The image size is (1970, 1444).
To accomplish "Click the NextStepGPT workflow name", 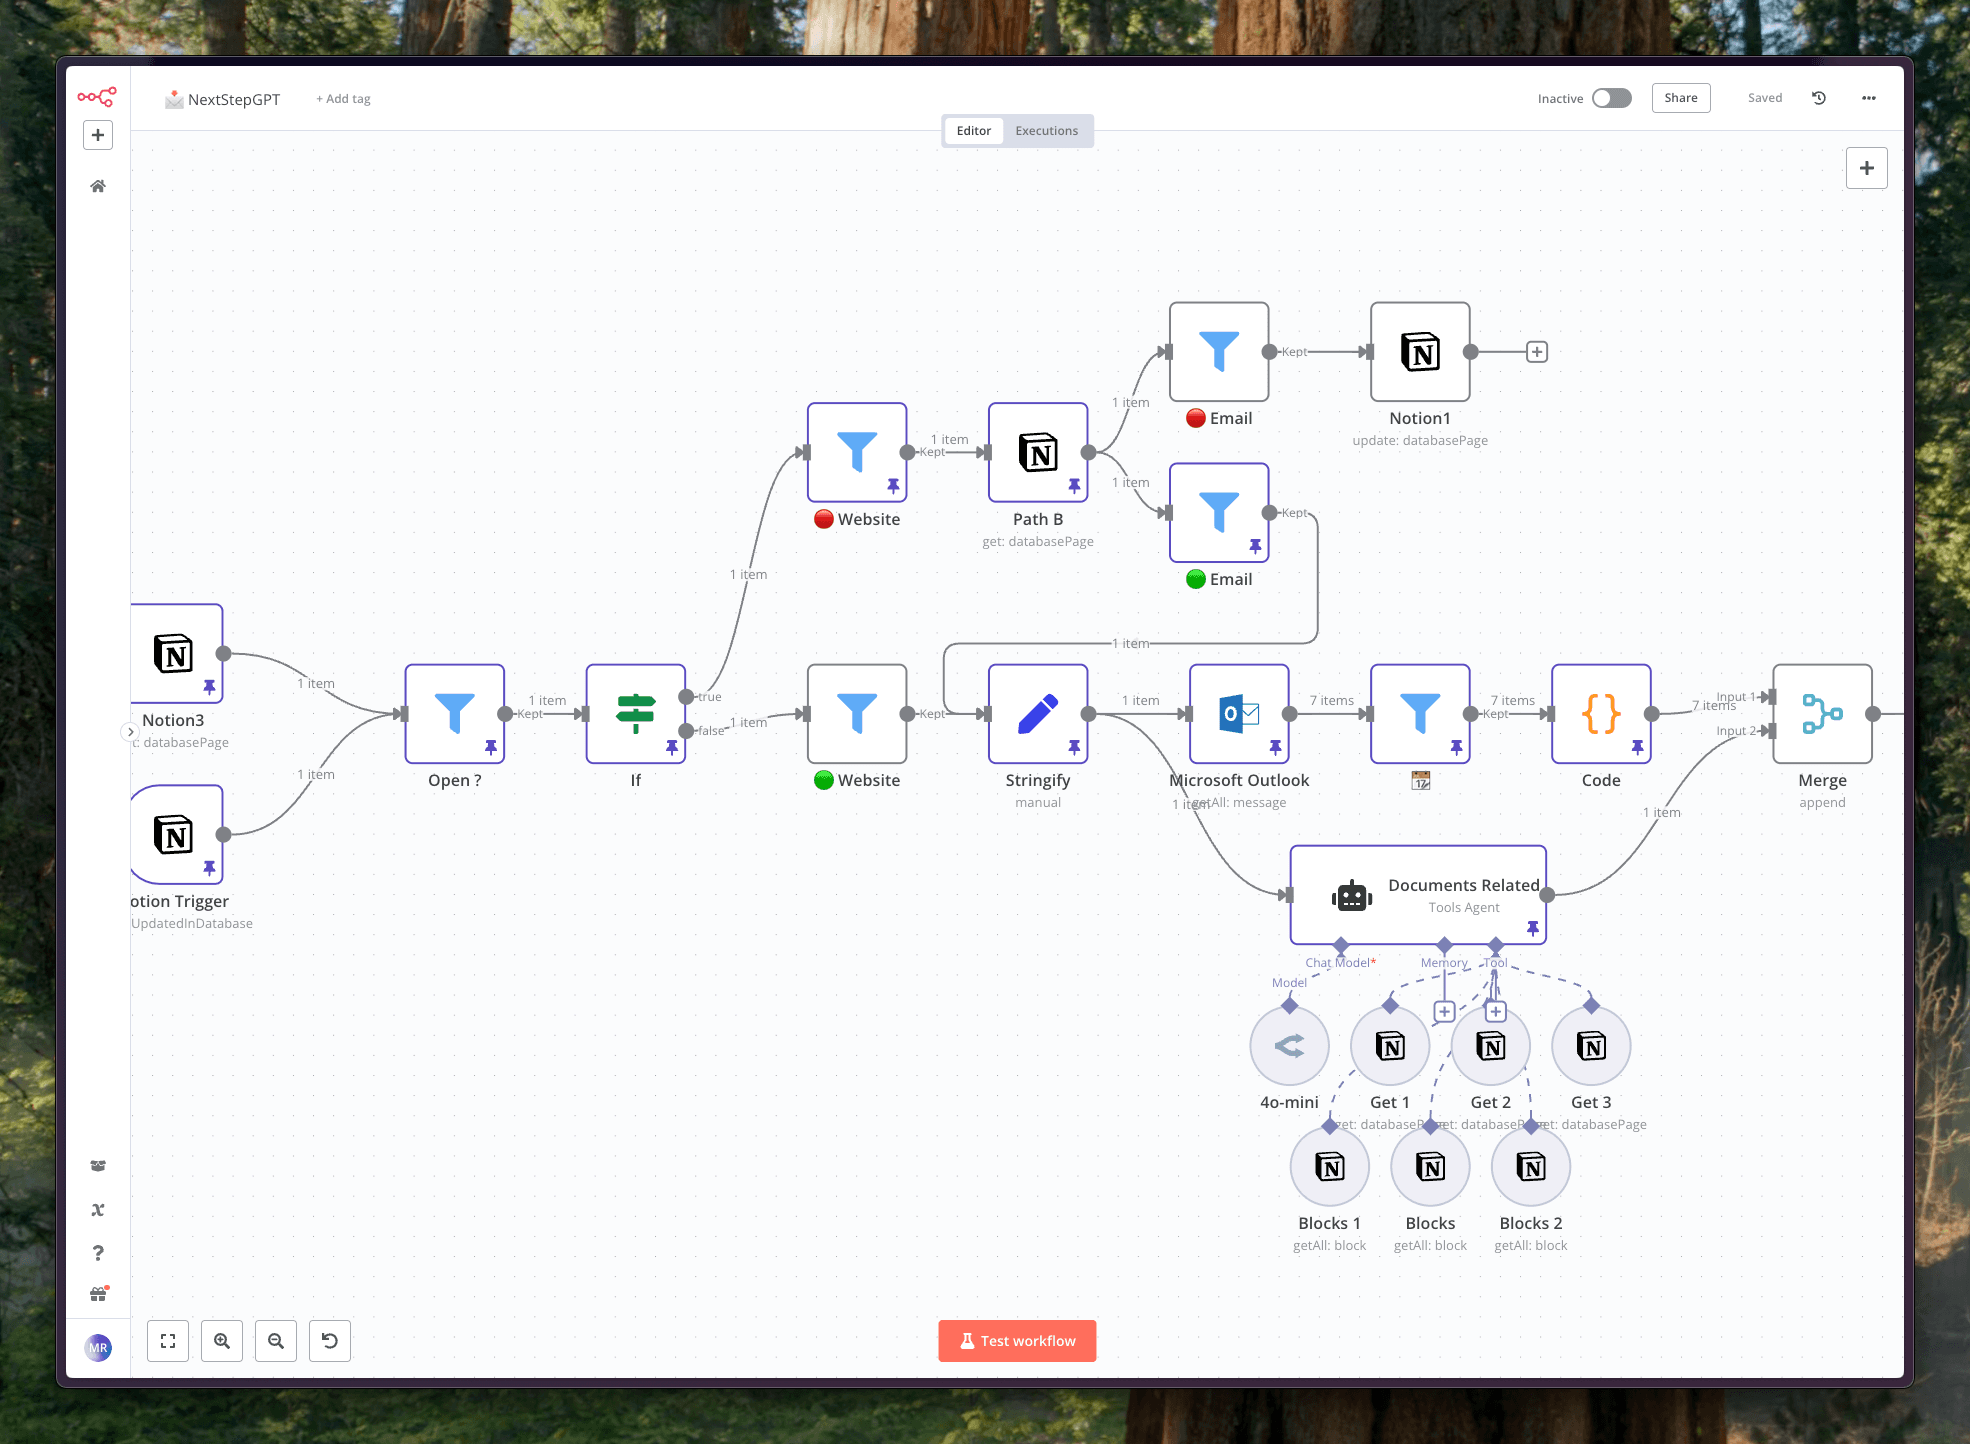I will point(234,99).
